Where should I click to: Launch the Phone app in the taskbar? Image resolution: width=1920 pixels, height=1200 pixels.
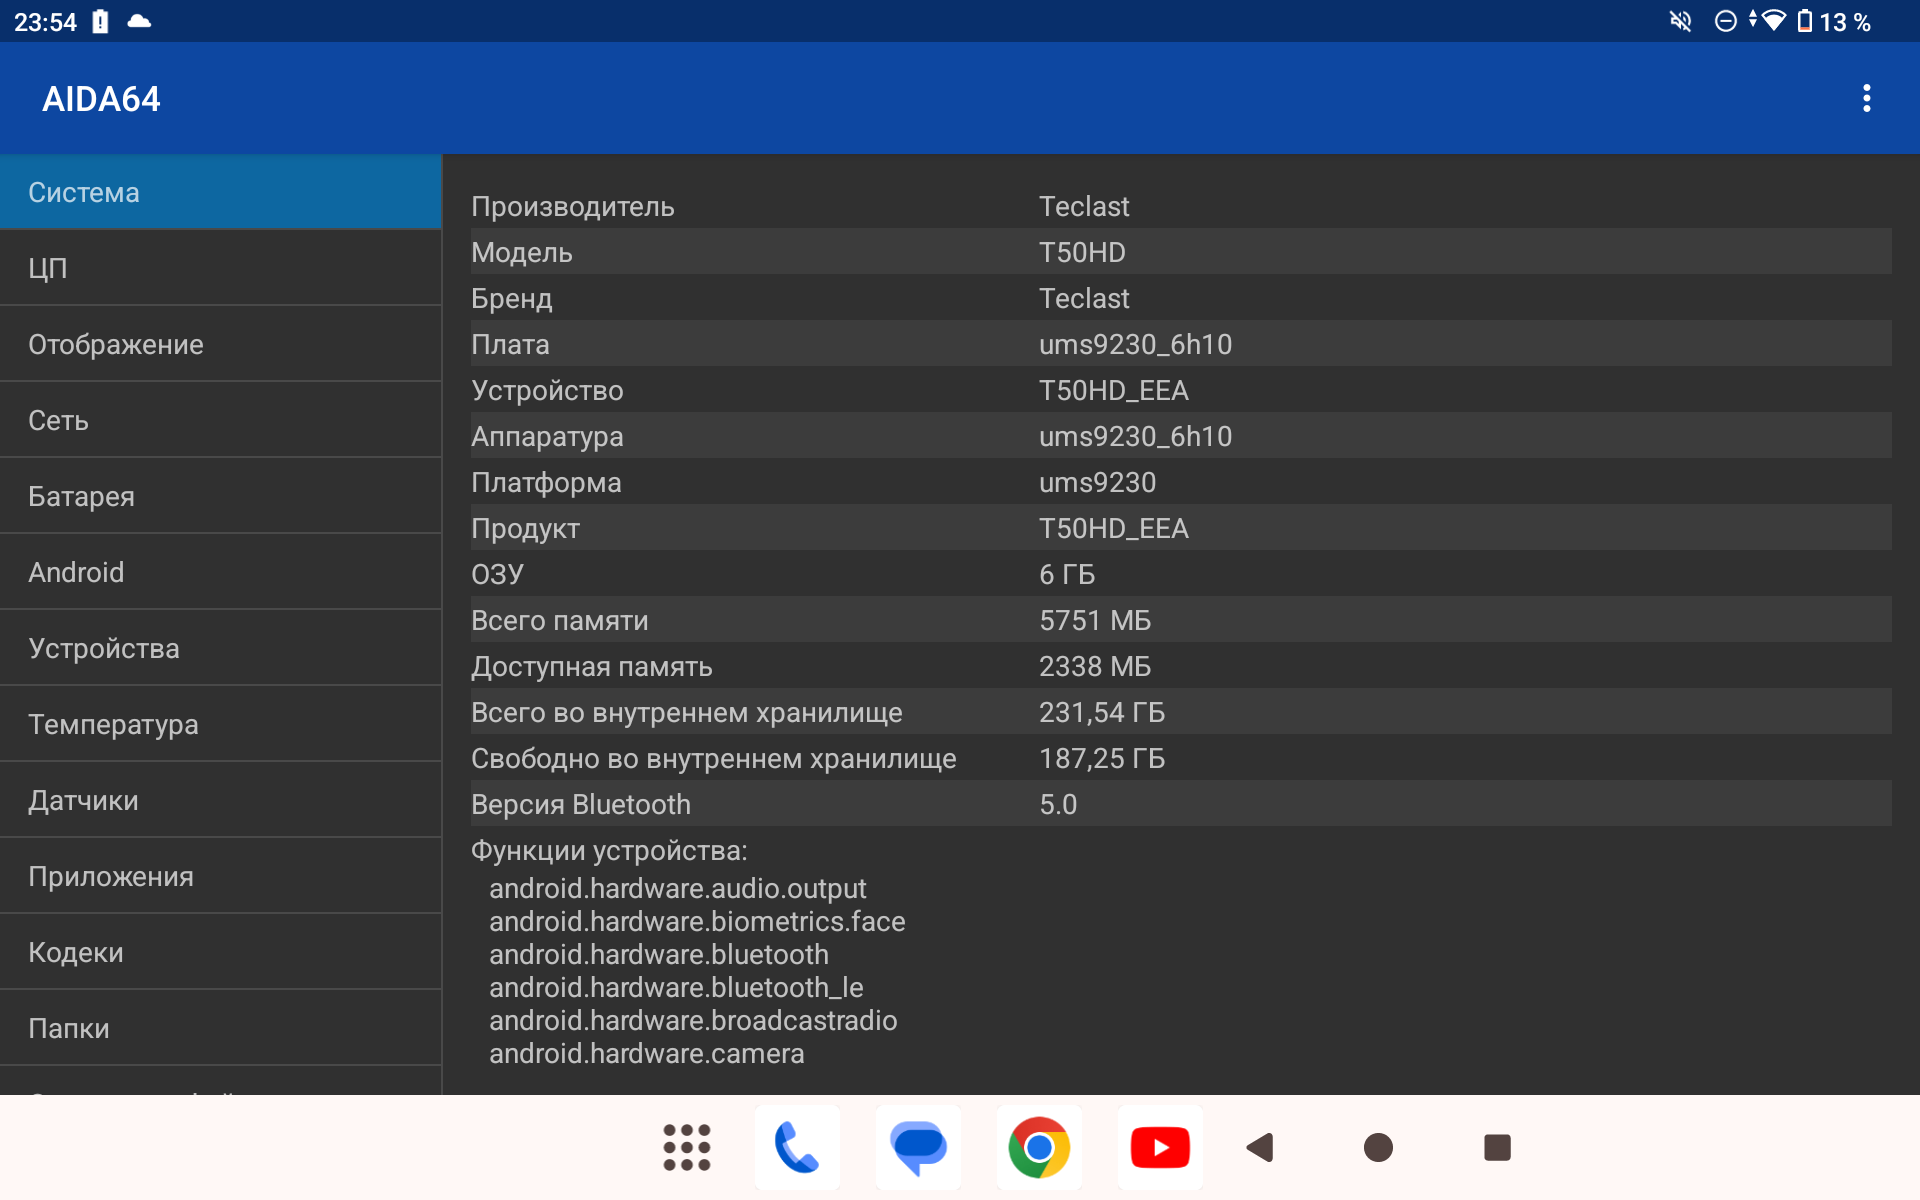[x=797, y=1147]
